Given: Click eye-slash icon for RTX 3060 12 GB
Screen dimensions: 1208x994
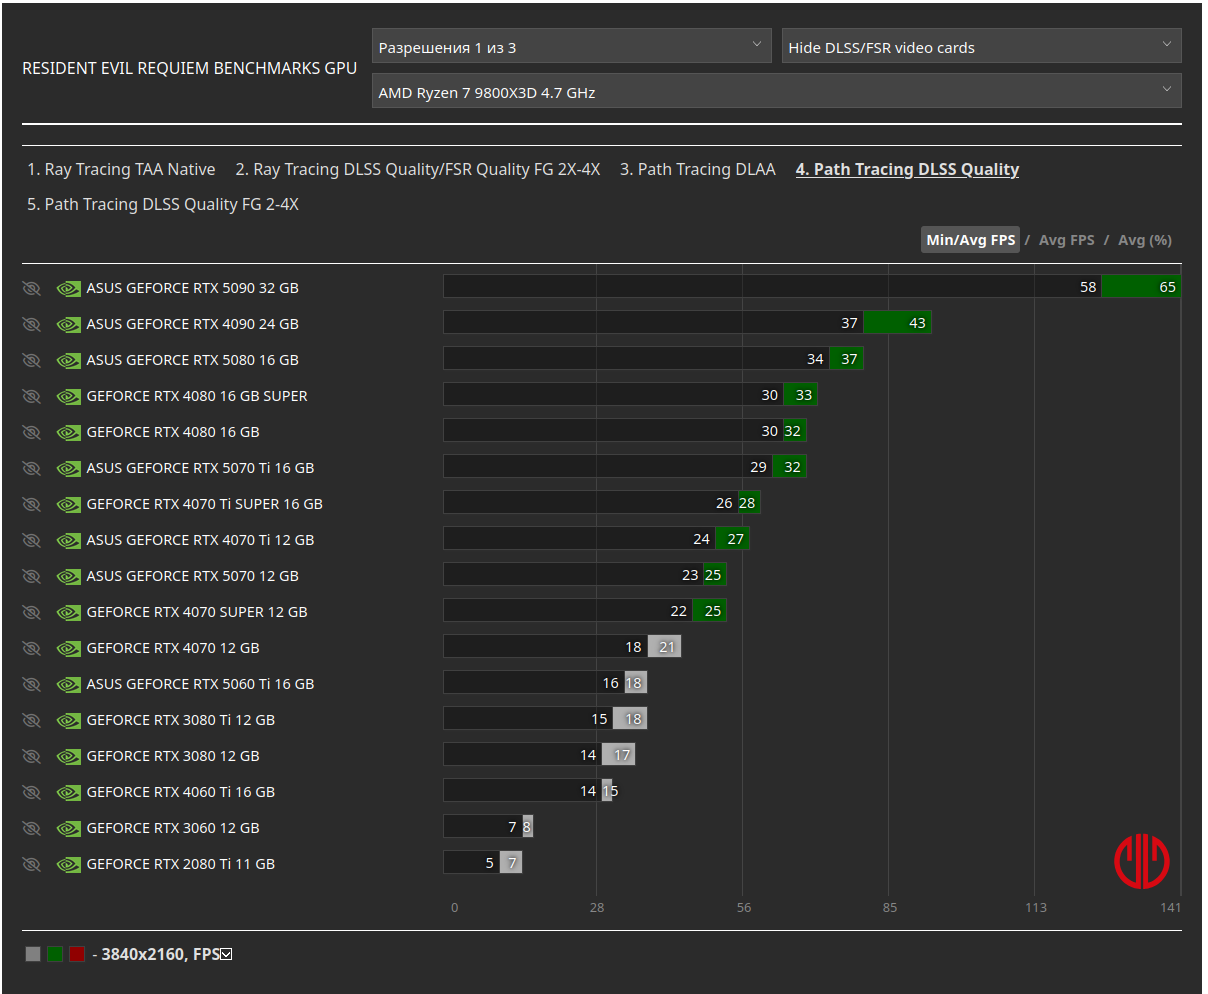Looking at the screenshot, I should tap(31, 828).
